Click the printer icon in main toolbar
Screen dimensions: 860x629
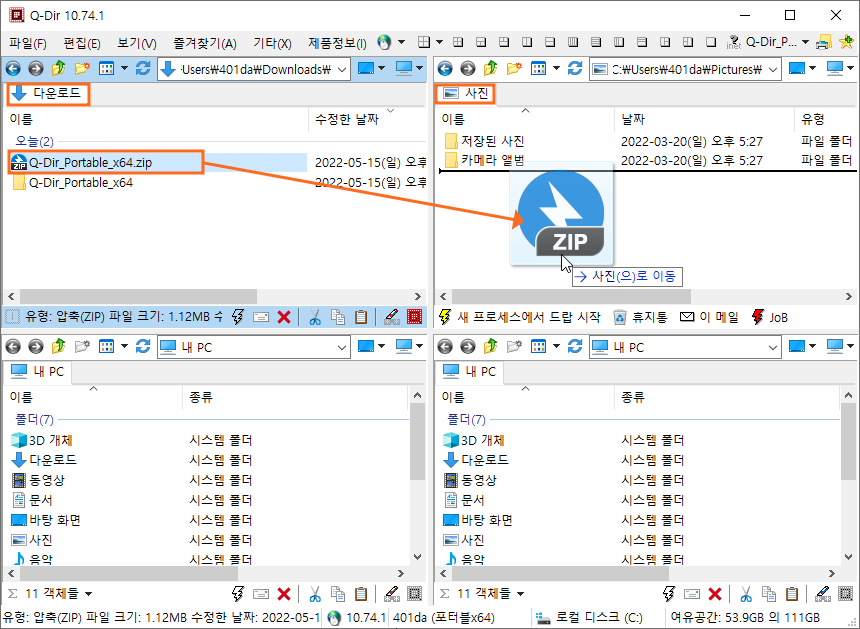click(x=824, y=42)
